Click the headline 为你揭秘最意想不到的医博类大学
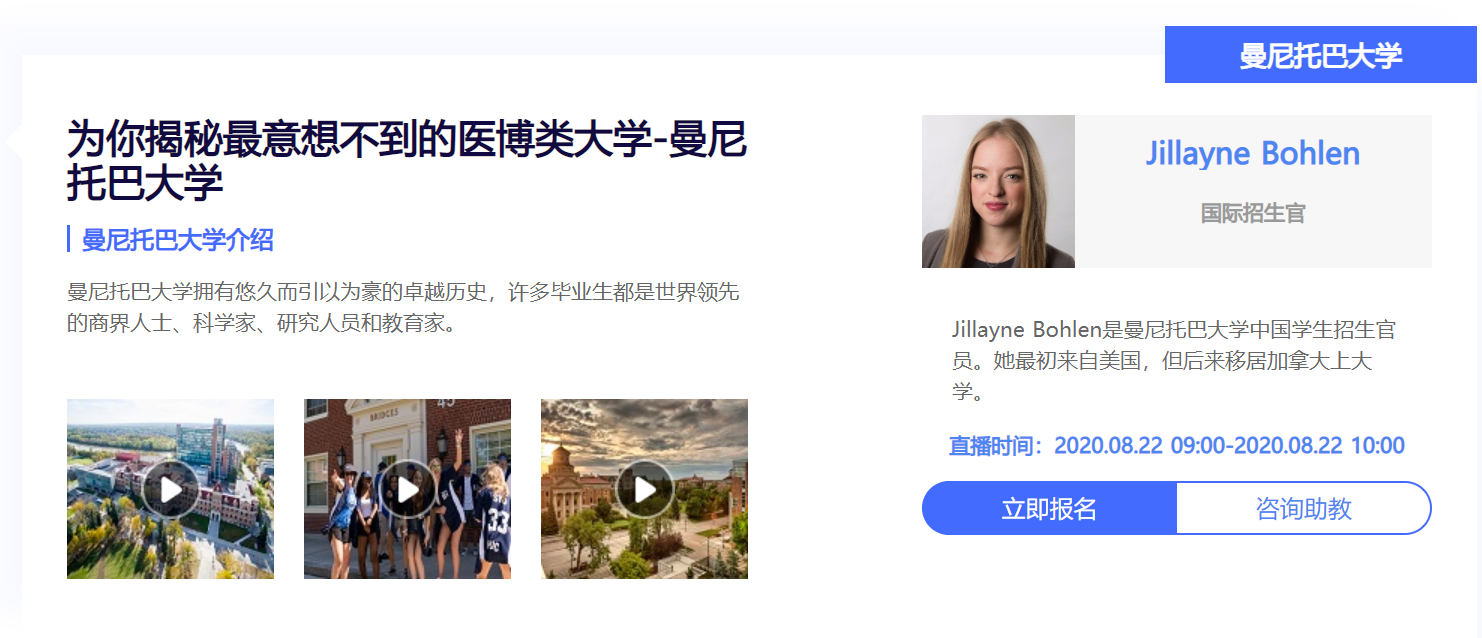Viewport: 1482px width, 638px height. [x=406, y=162]
